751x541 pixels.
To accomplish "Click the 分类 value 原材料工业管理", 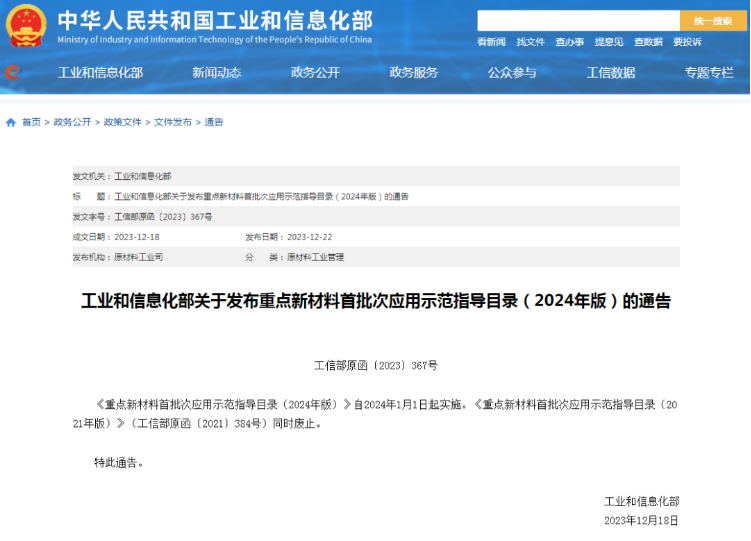I will 315,258.
